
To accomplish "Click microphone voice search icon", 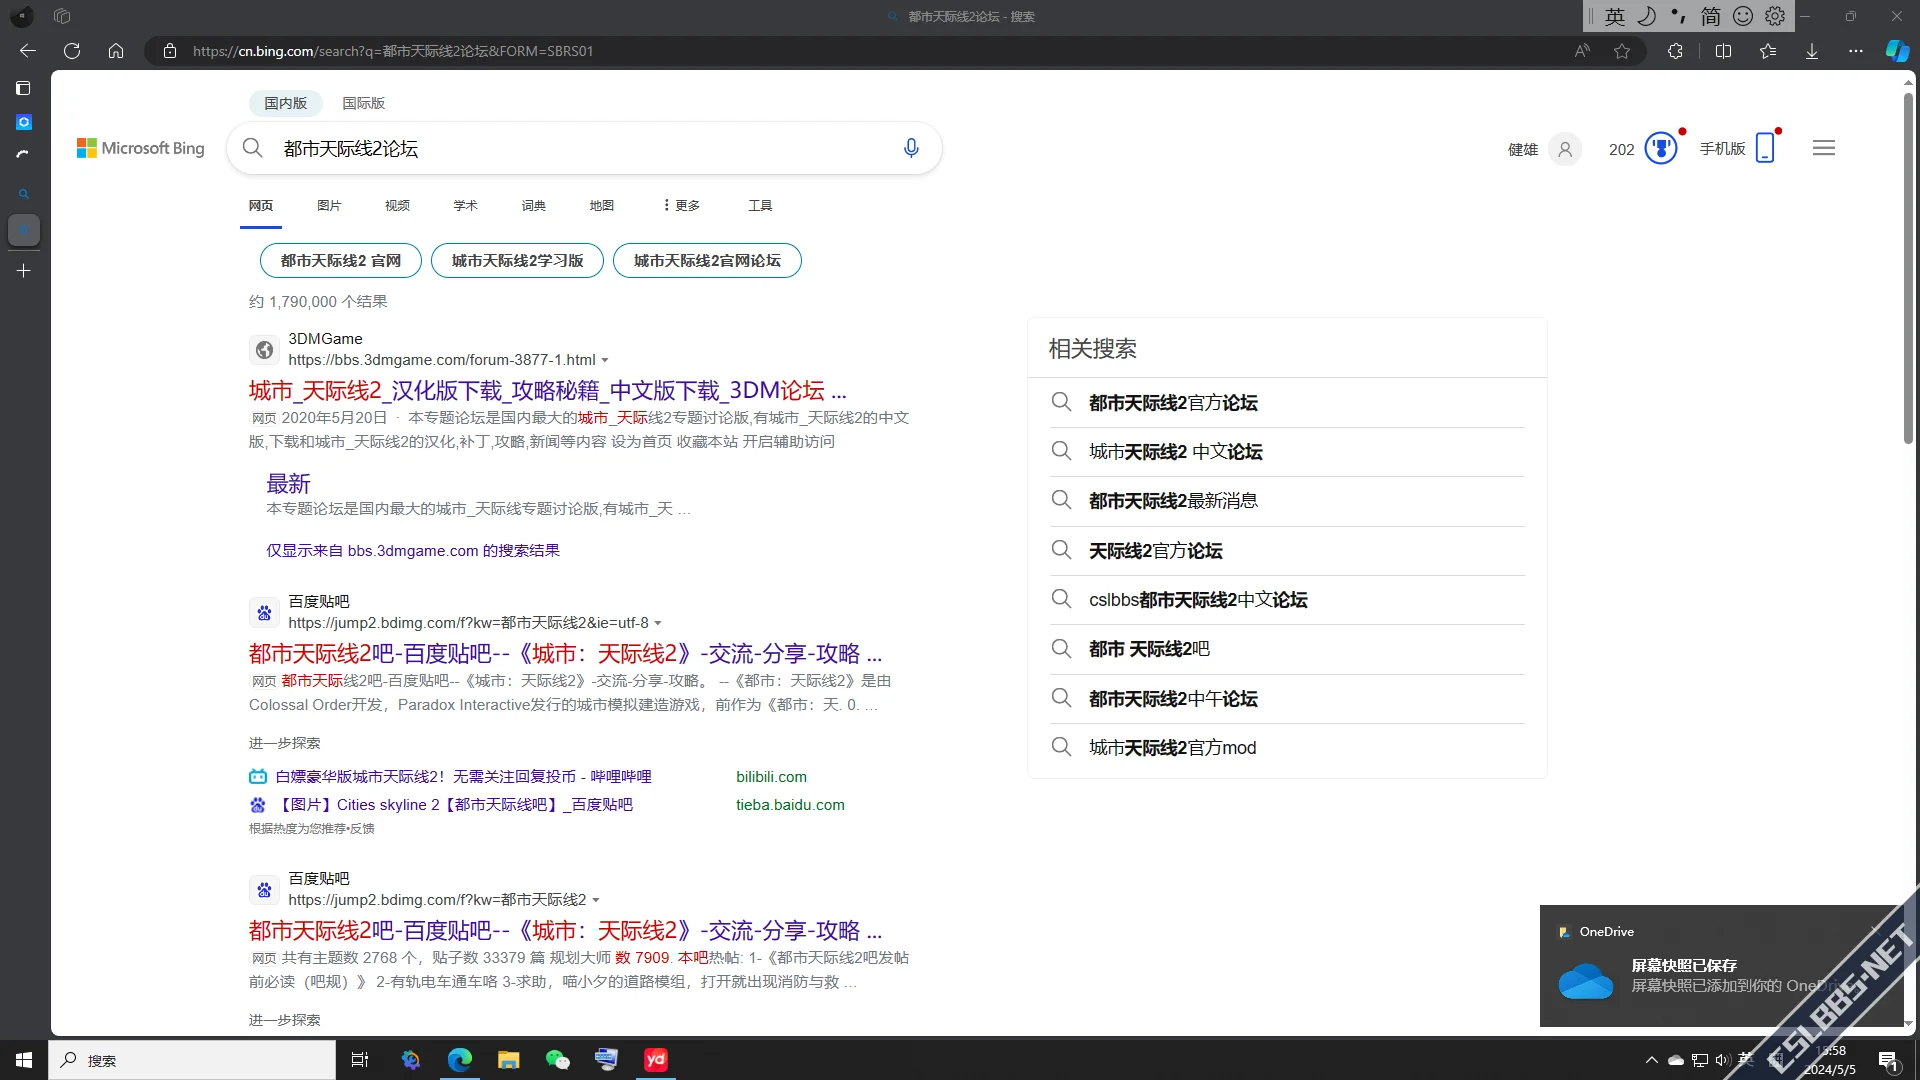I will tap(911, 148).
